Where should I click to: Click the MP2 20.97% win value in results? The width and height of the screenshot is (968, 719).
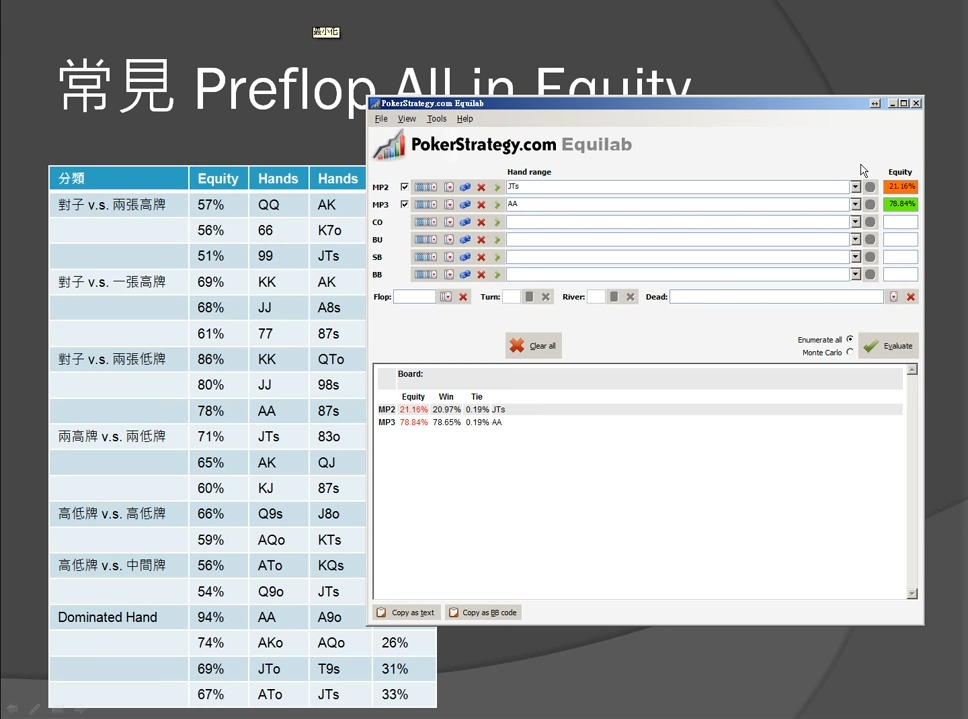click(x=446, y=409)
